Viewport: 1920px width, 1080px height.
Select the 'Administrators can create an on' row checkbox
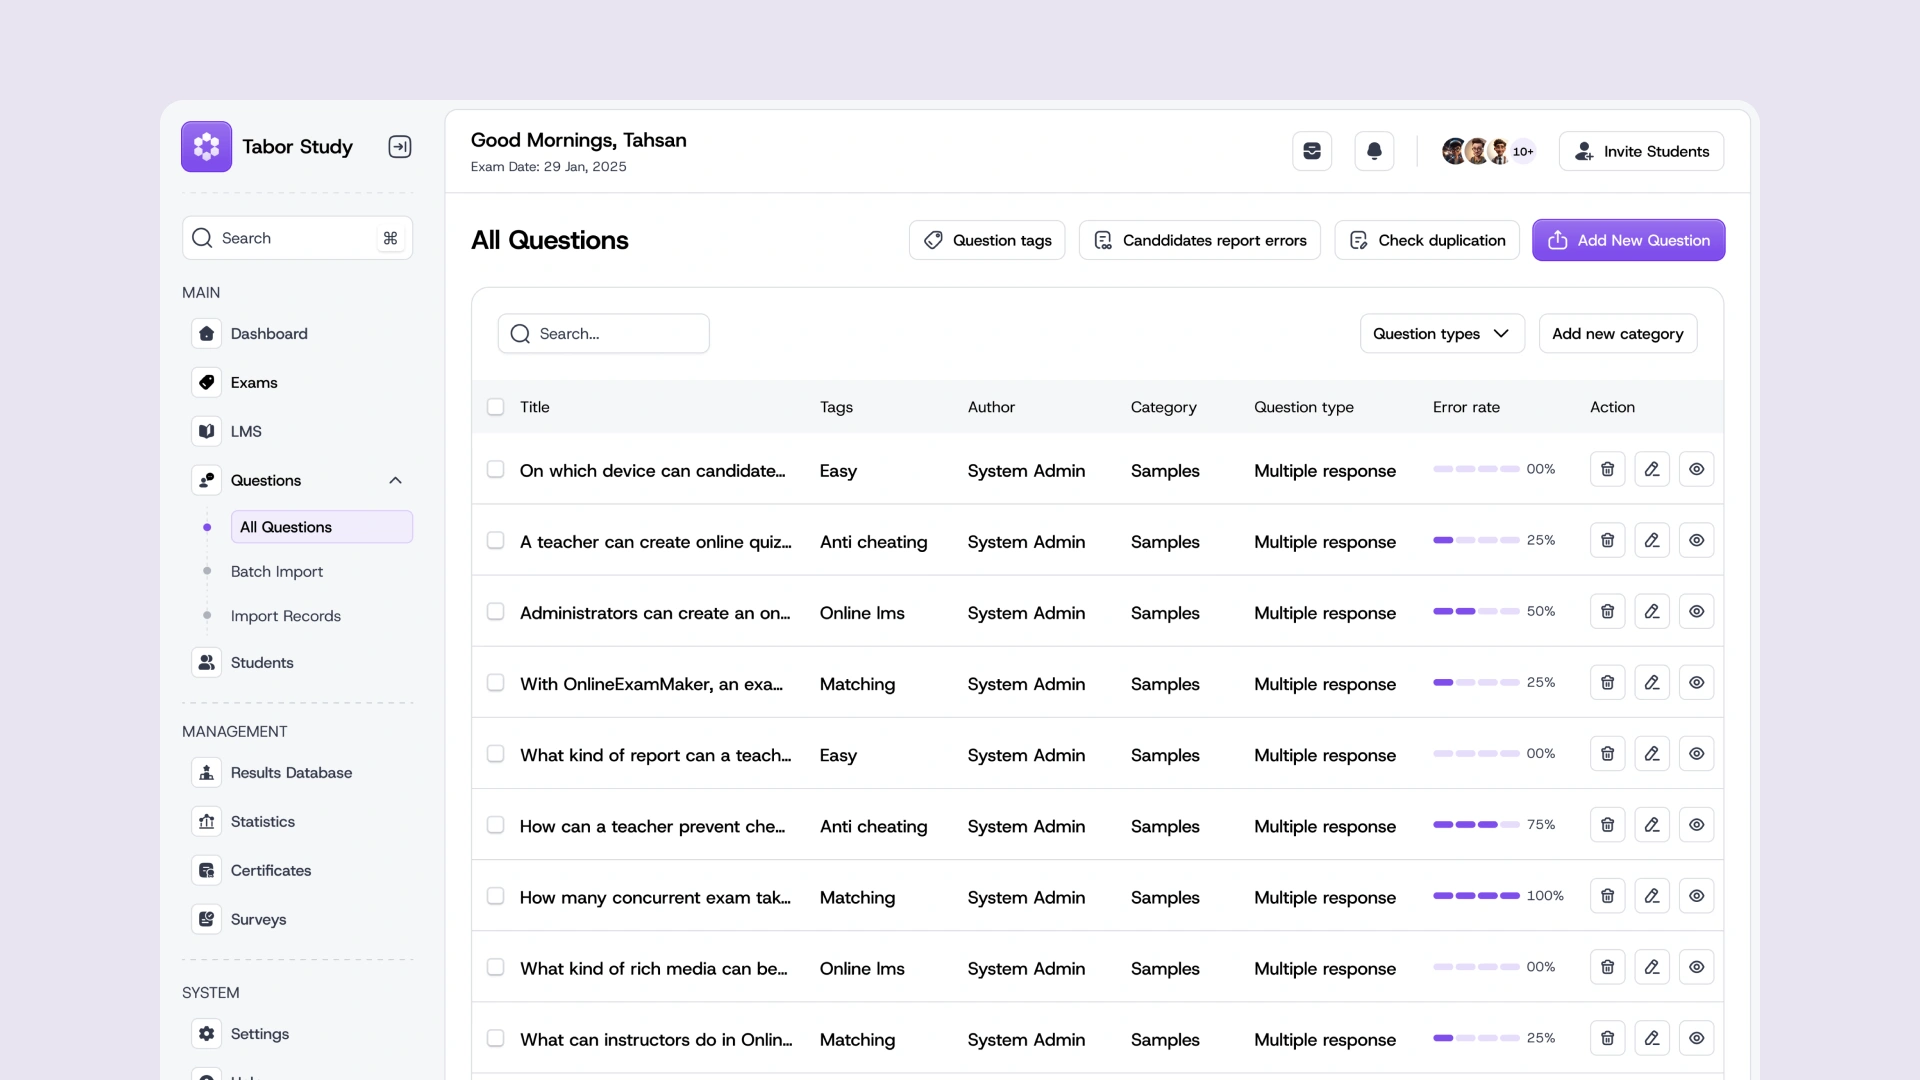[x=495, y=611]
